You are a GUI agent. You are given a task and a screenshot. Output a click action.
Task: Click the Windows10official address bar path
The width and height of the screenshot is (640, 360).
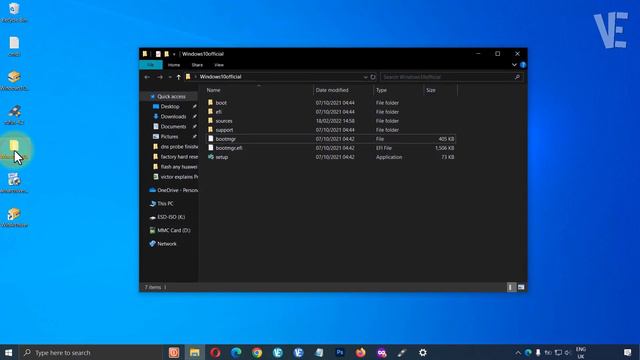click(x=220, y=77)
